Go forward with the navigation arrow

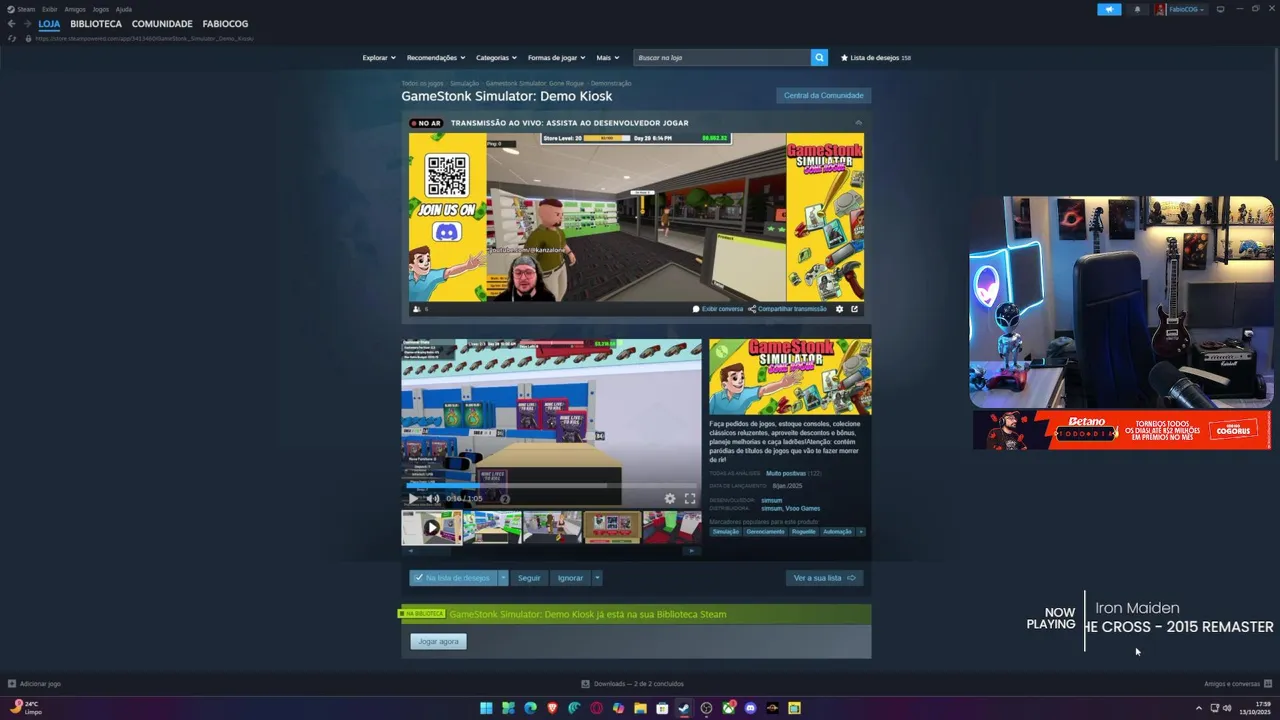(x=28, y=24)
